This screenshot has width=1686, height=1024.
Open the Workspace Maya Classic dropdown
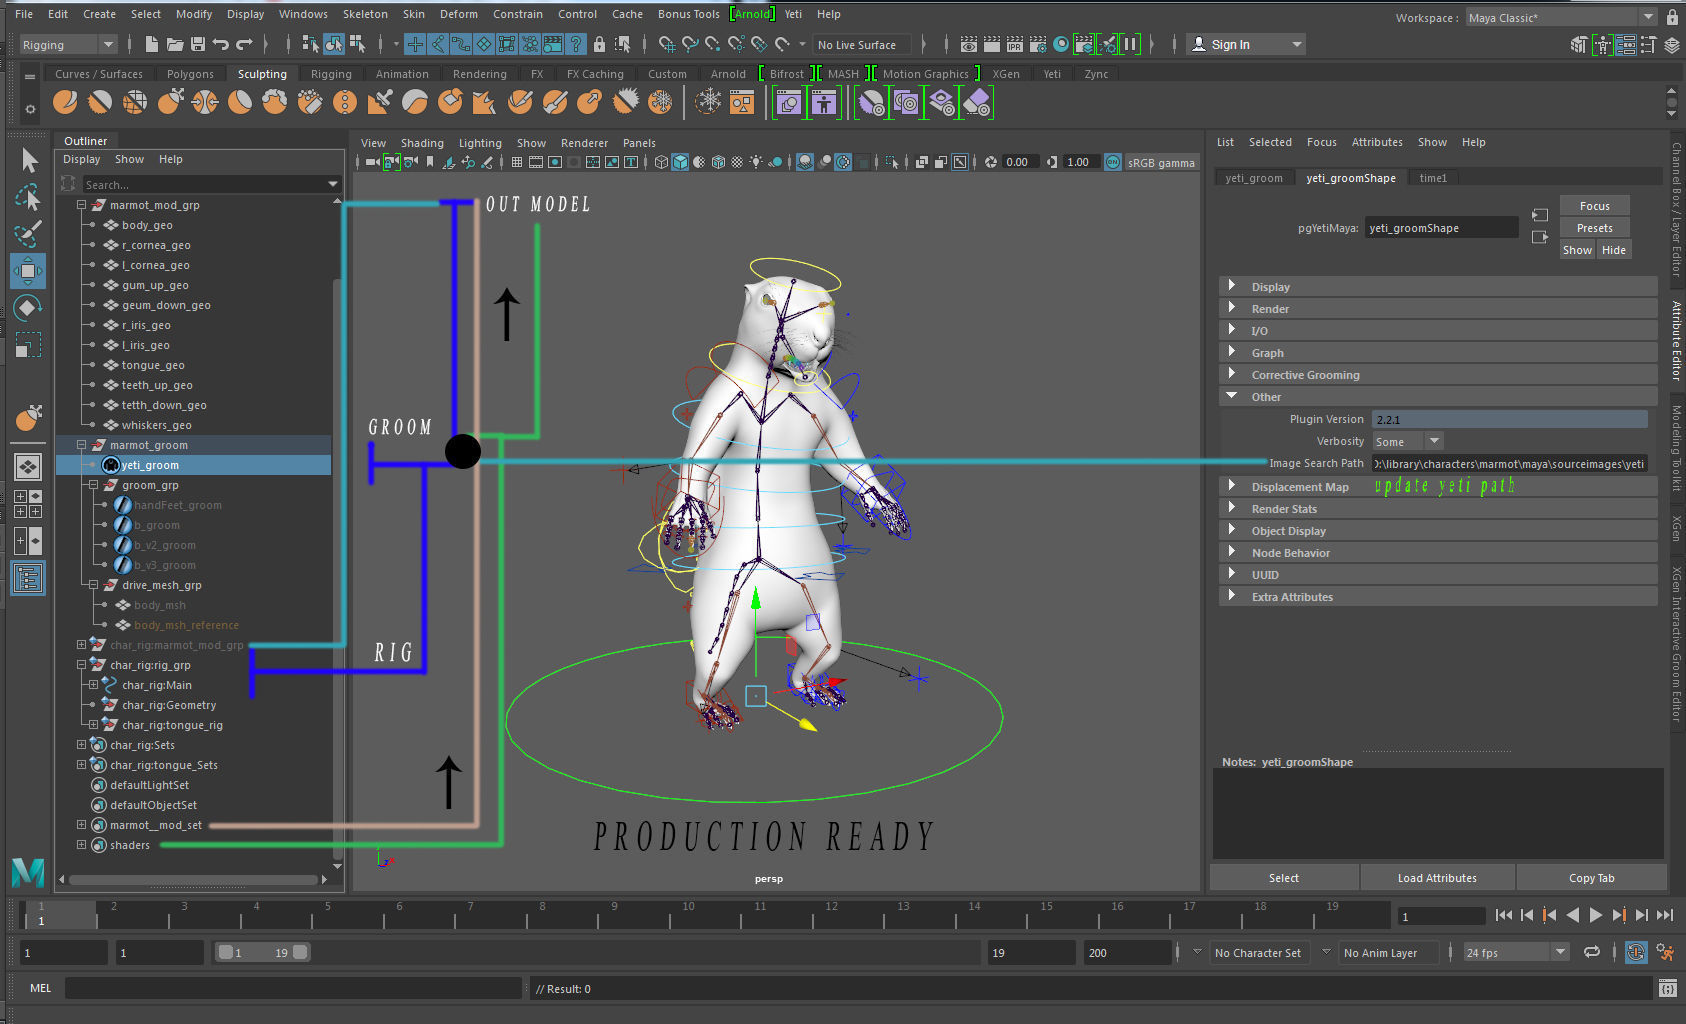[1561, 17]
